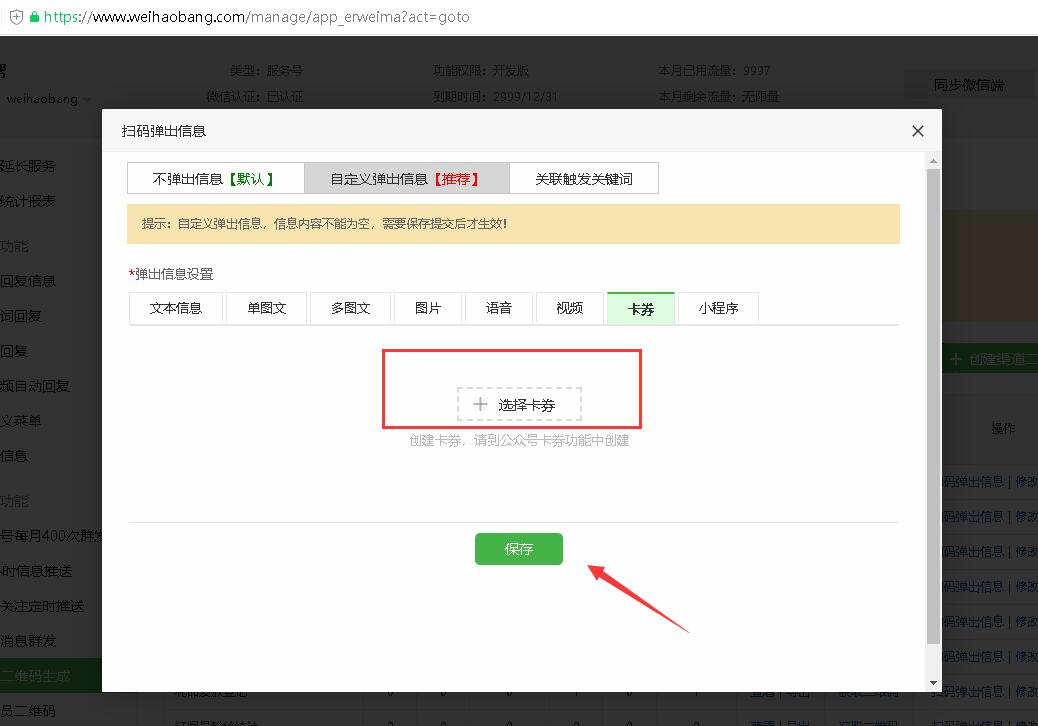
Task: Close the 扫码弹出信息 dialog
Action: pos(918,131)
